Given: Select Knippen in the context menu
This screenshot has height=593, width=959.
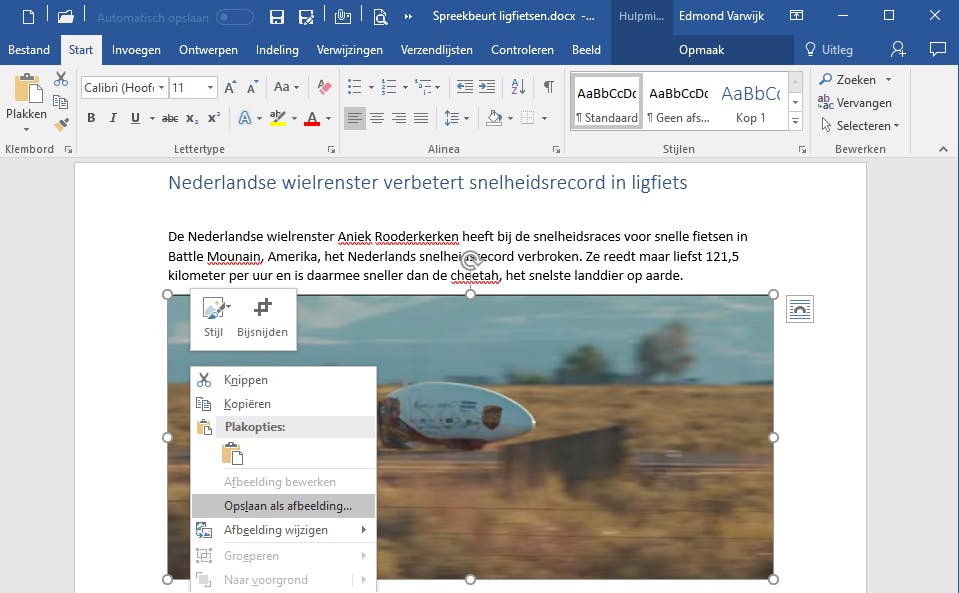Looking at the screenshot, I should pyautogui.click(x=283, y=380).
